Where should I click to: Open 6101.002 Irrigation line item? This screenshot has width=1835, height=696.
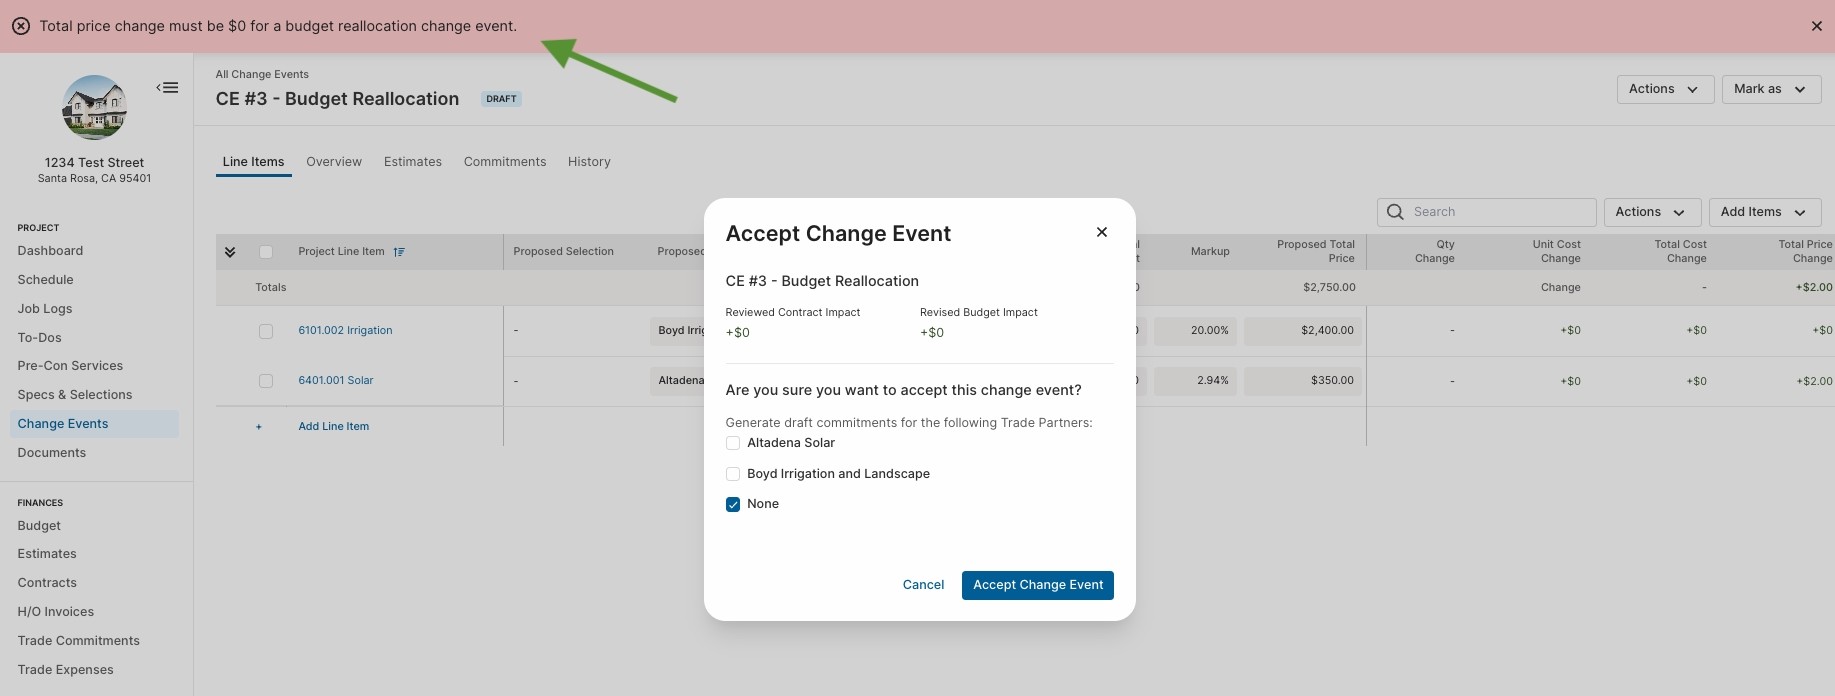(345, 331)
